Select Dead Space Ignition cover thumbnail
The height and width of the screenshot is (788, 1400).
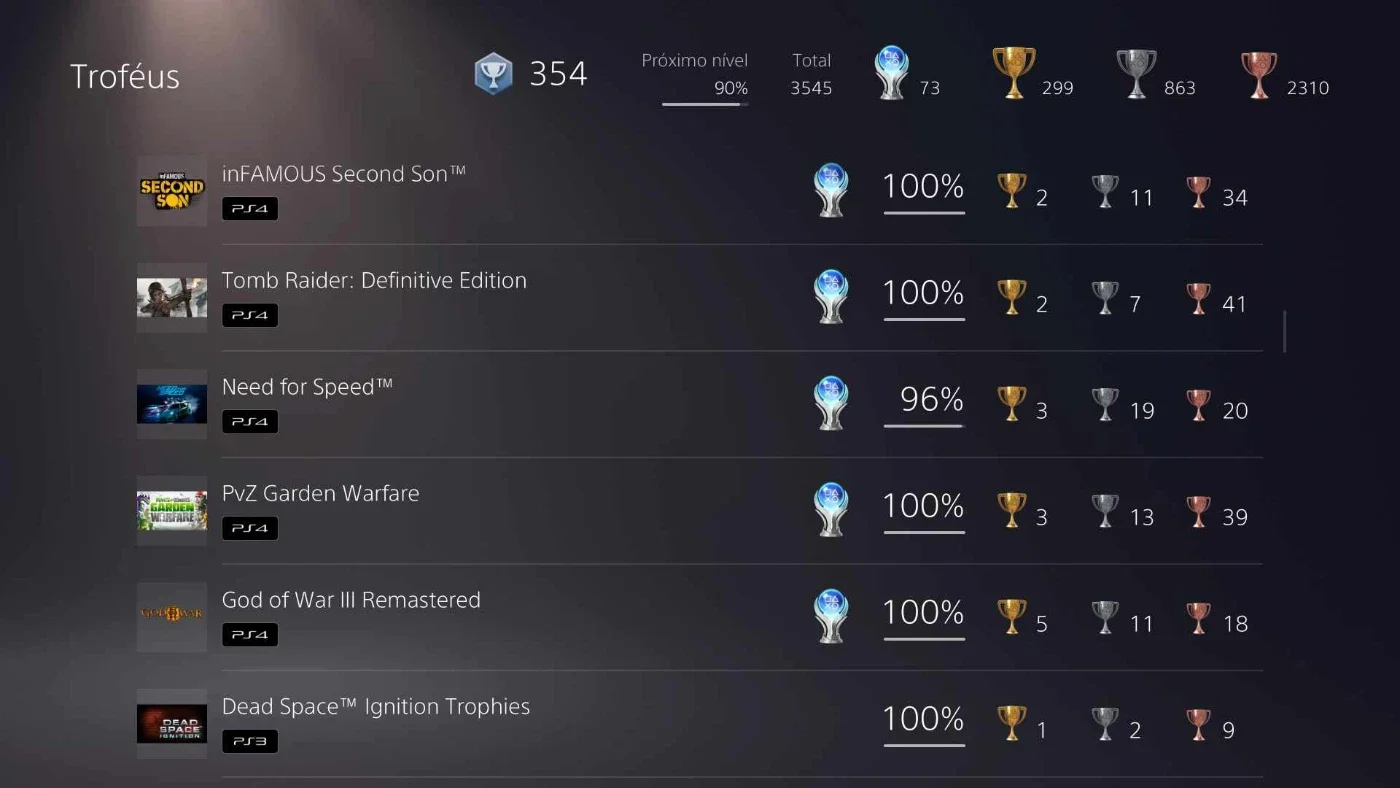click(172, 724)
